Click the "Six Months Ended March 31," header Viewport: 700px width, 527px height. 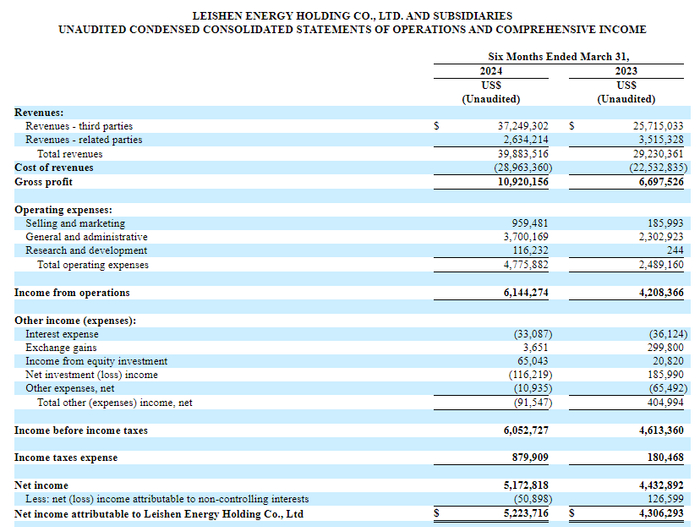point(558,57)
